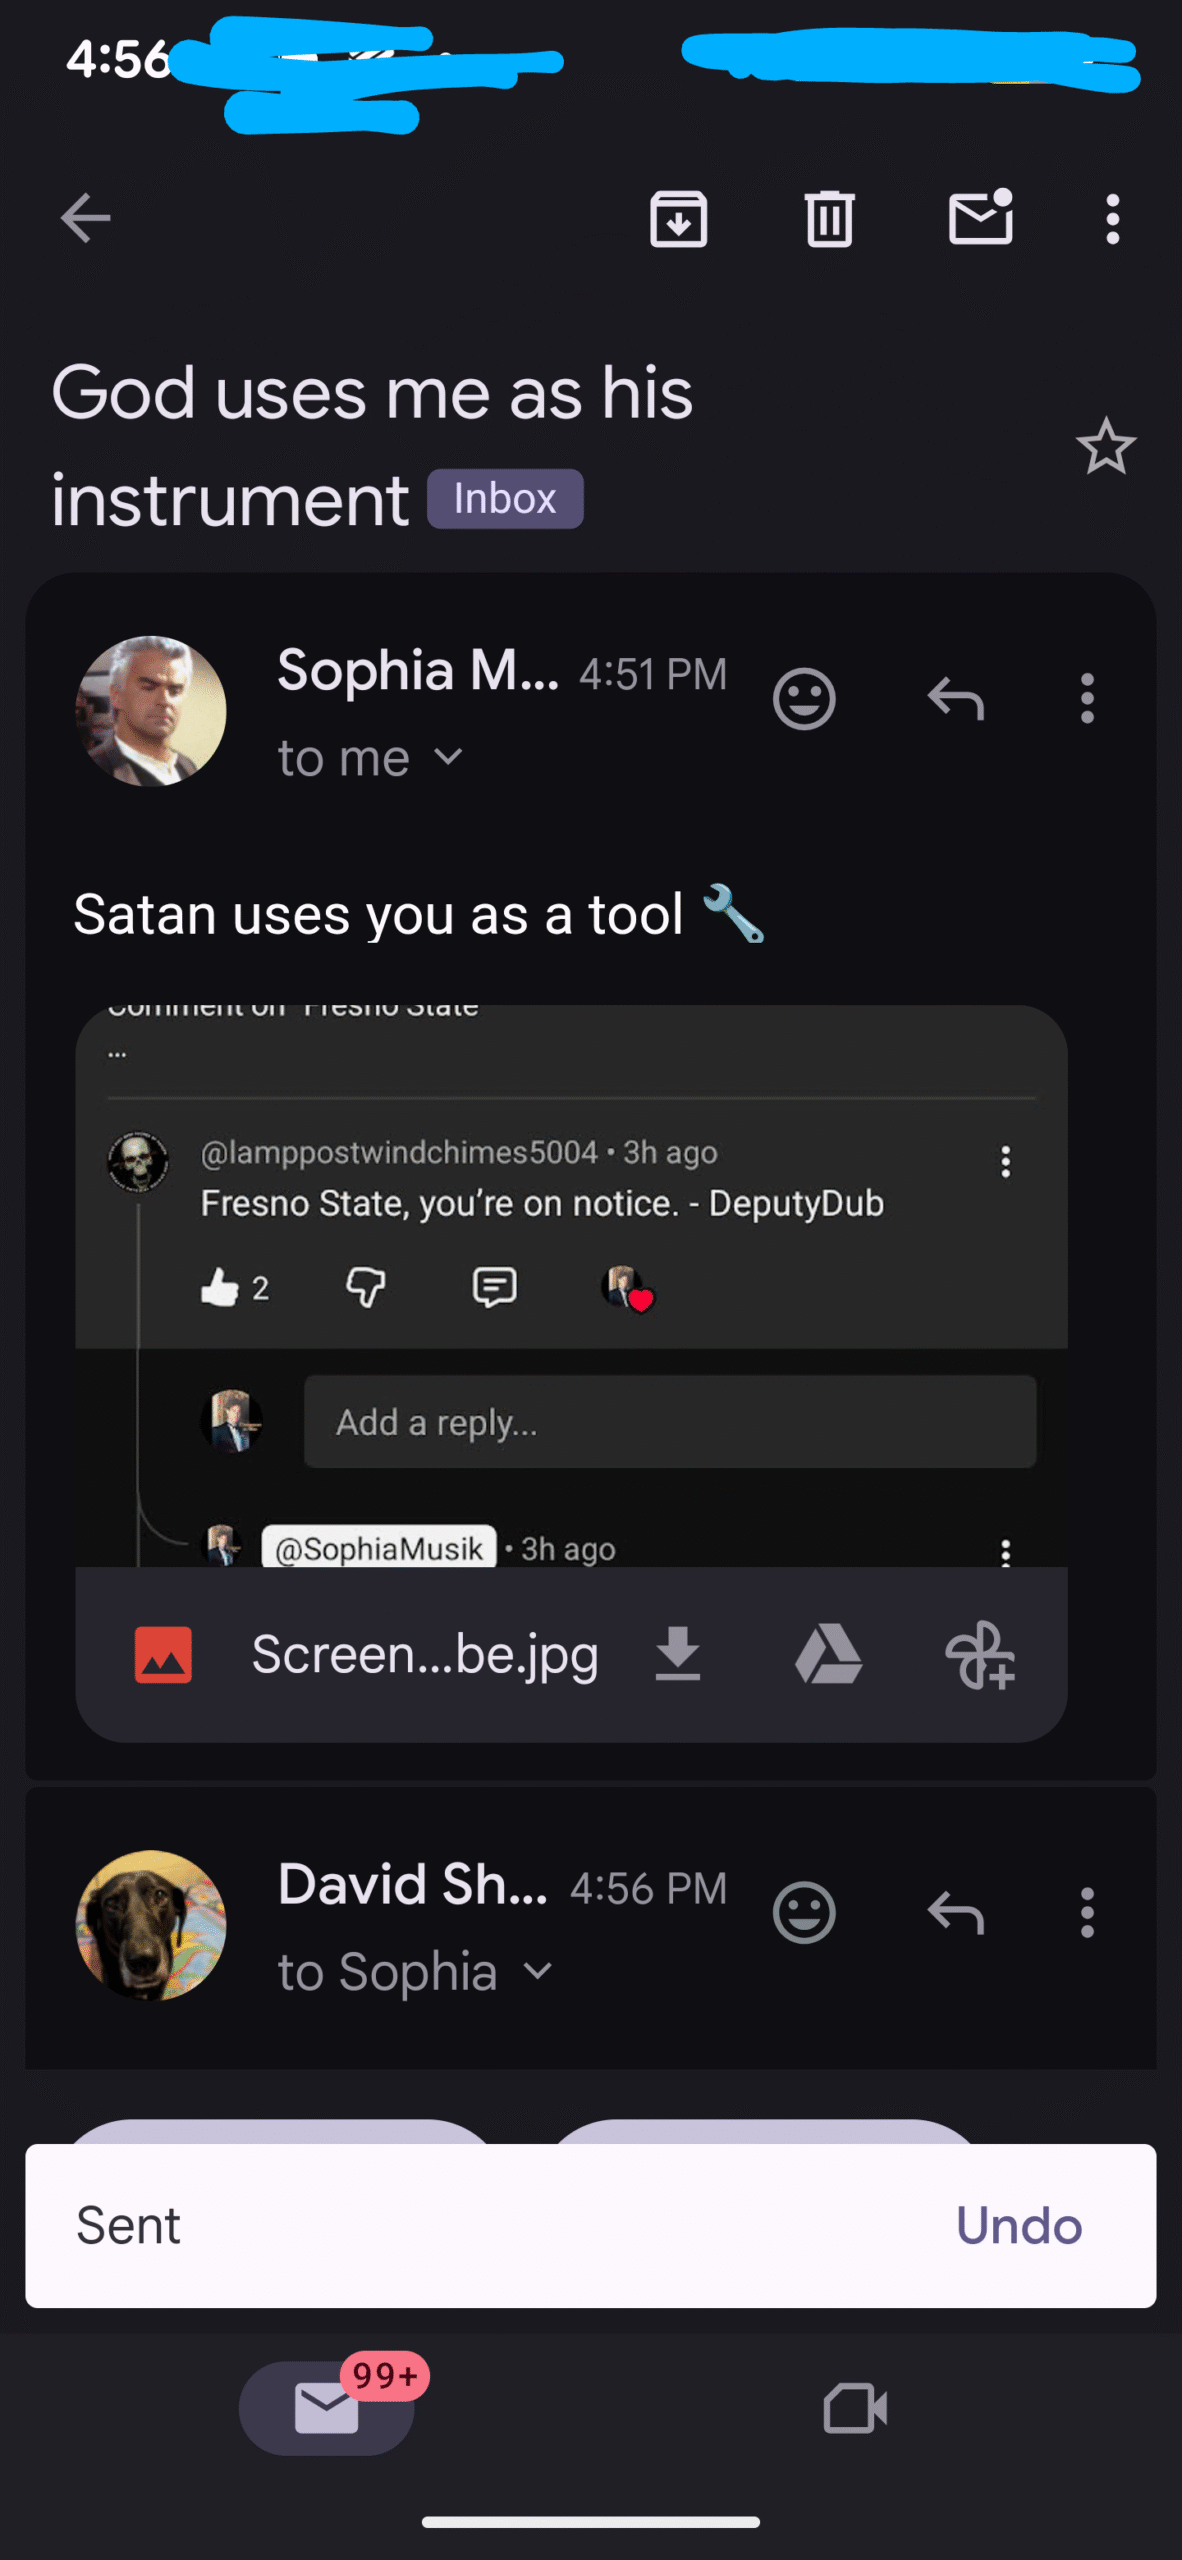Switch to the Meet video tab
Viewport: 1182px width, 2560px height.
855,2408
